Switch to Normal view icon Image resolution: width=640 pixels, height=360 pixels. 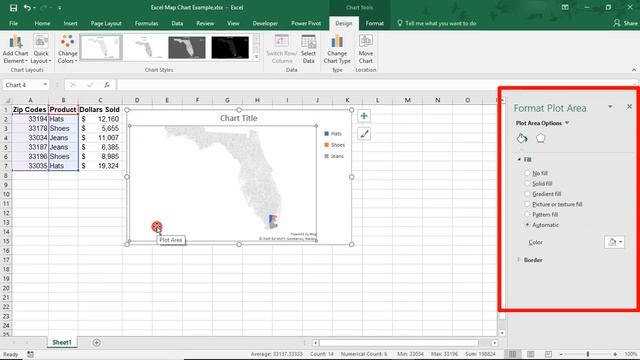tap(512, 354)
